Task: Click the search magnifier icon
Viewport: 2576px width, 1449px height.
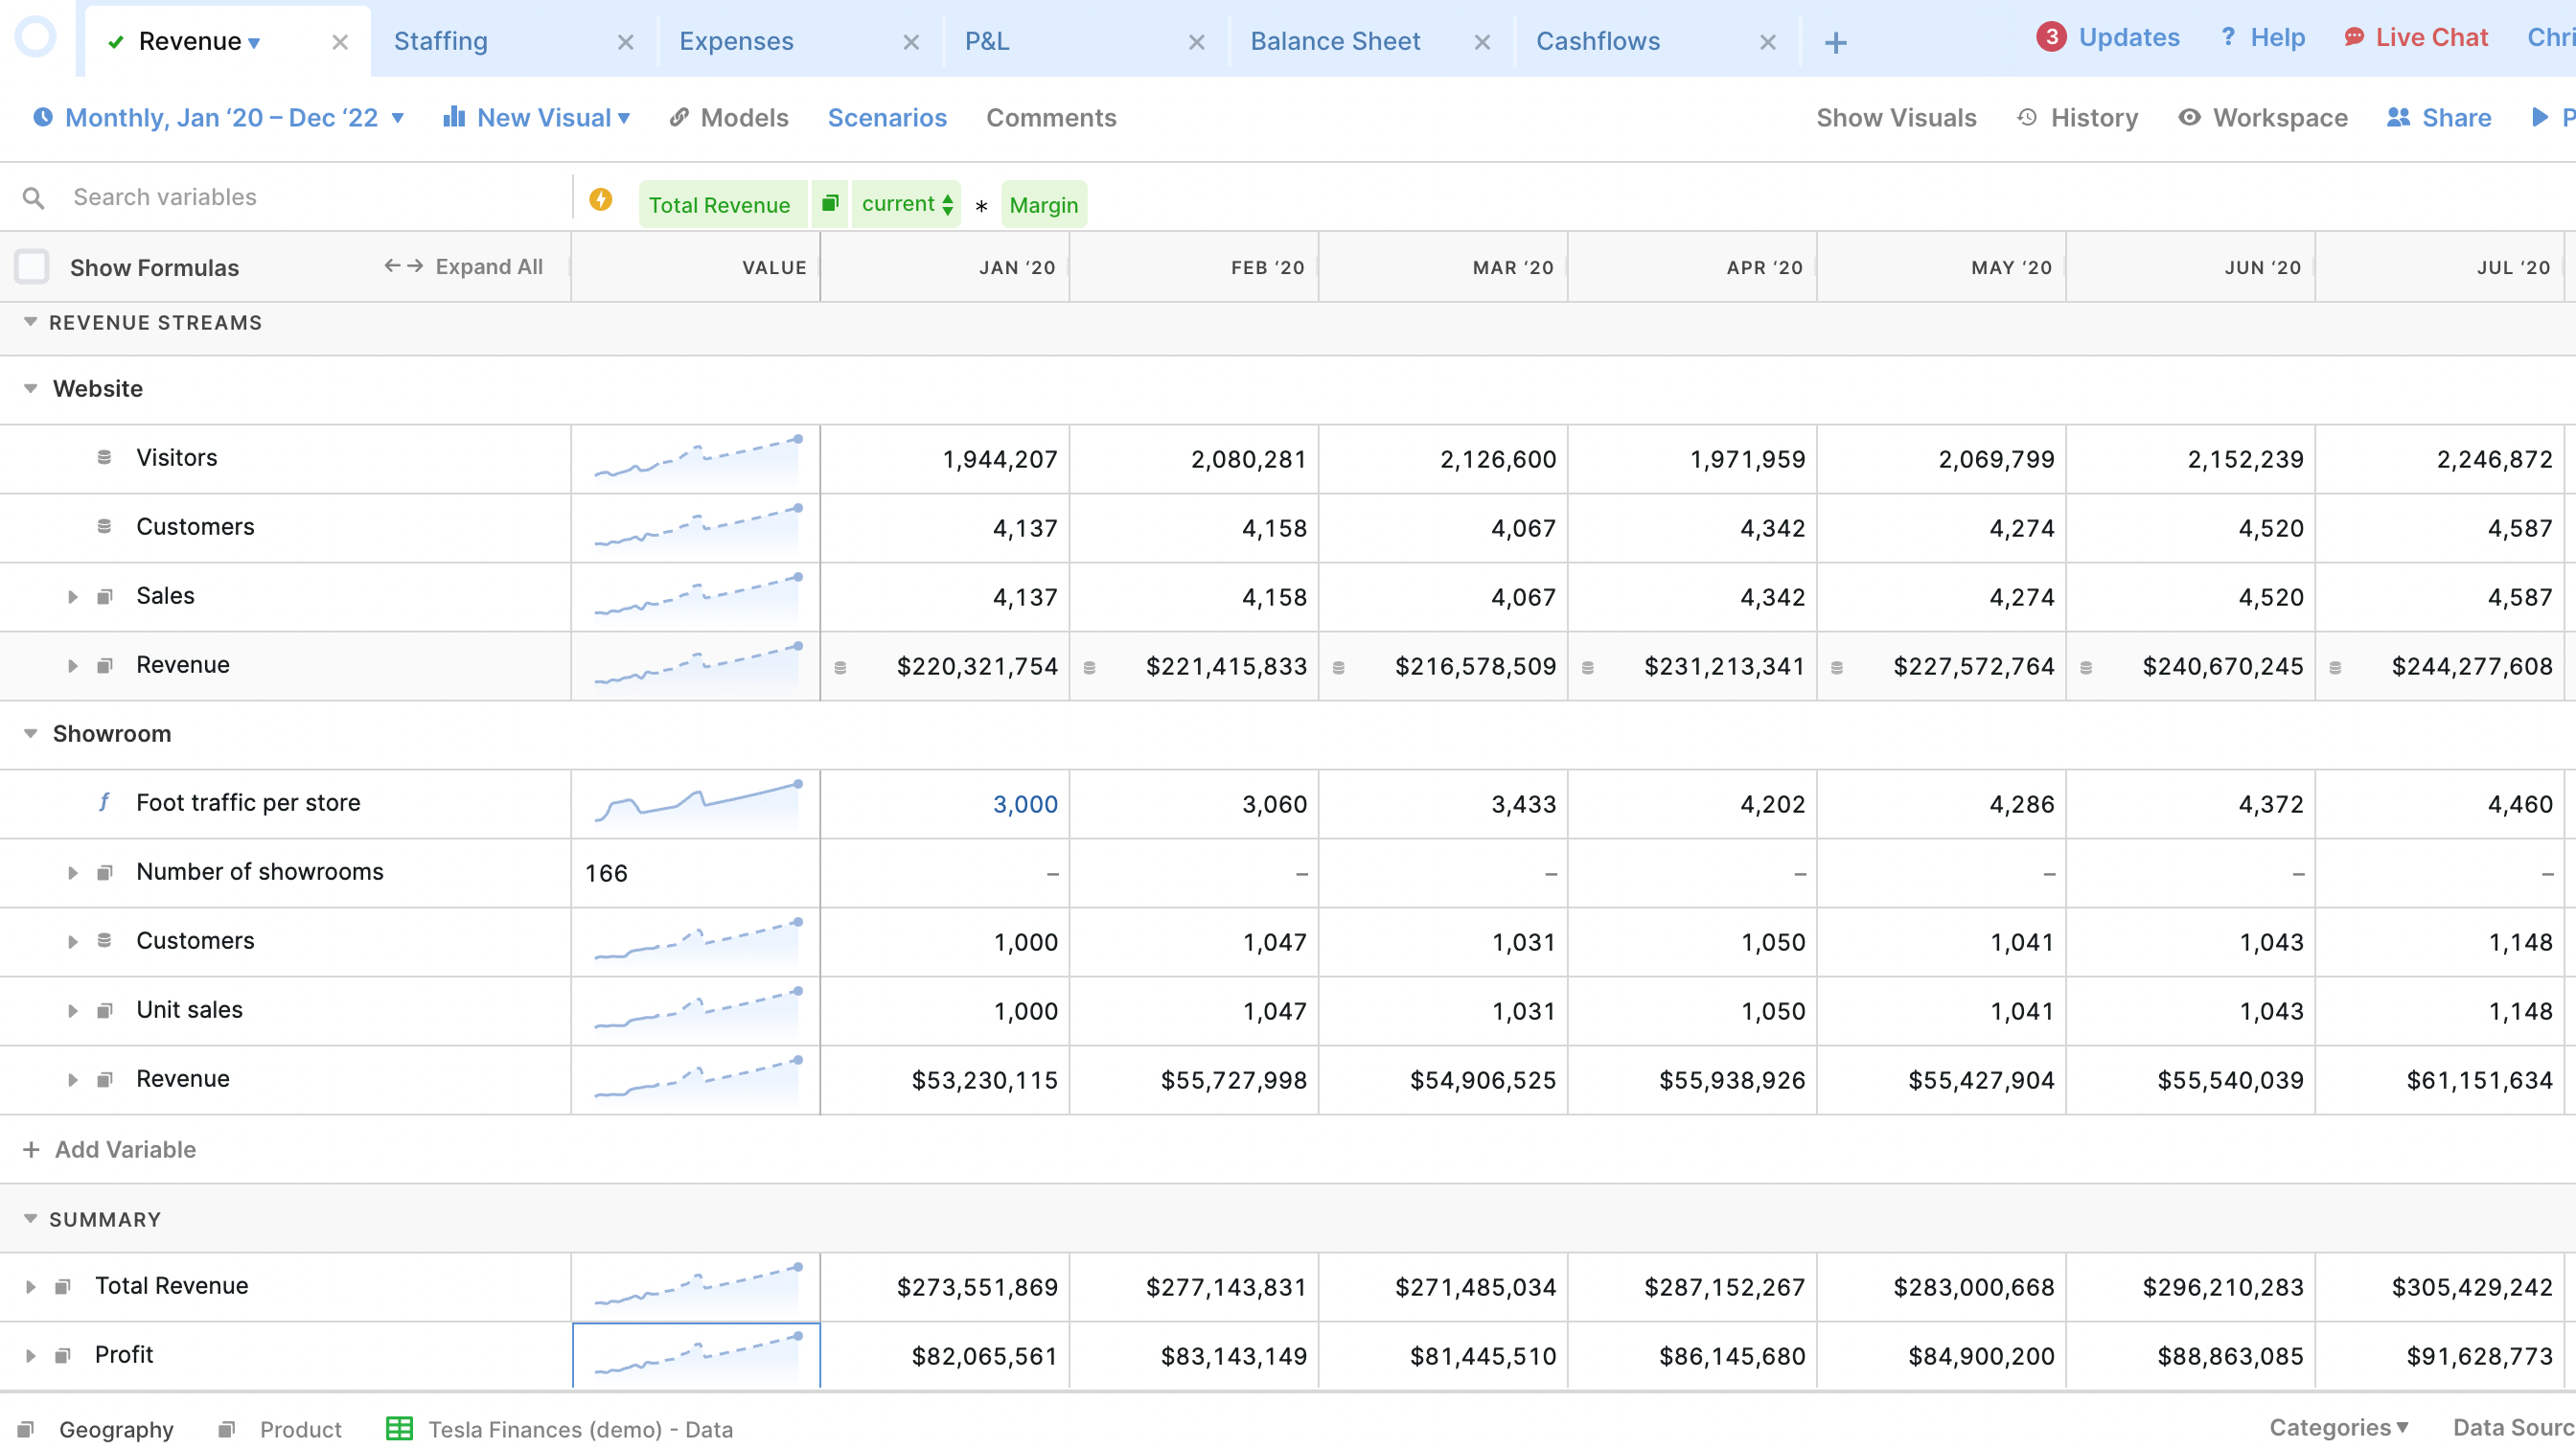Action: click(33, 197)
